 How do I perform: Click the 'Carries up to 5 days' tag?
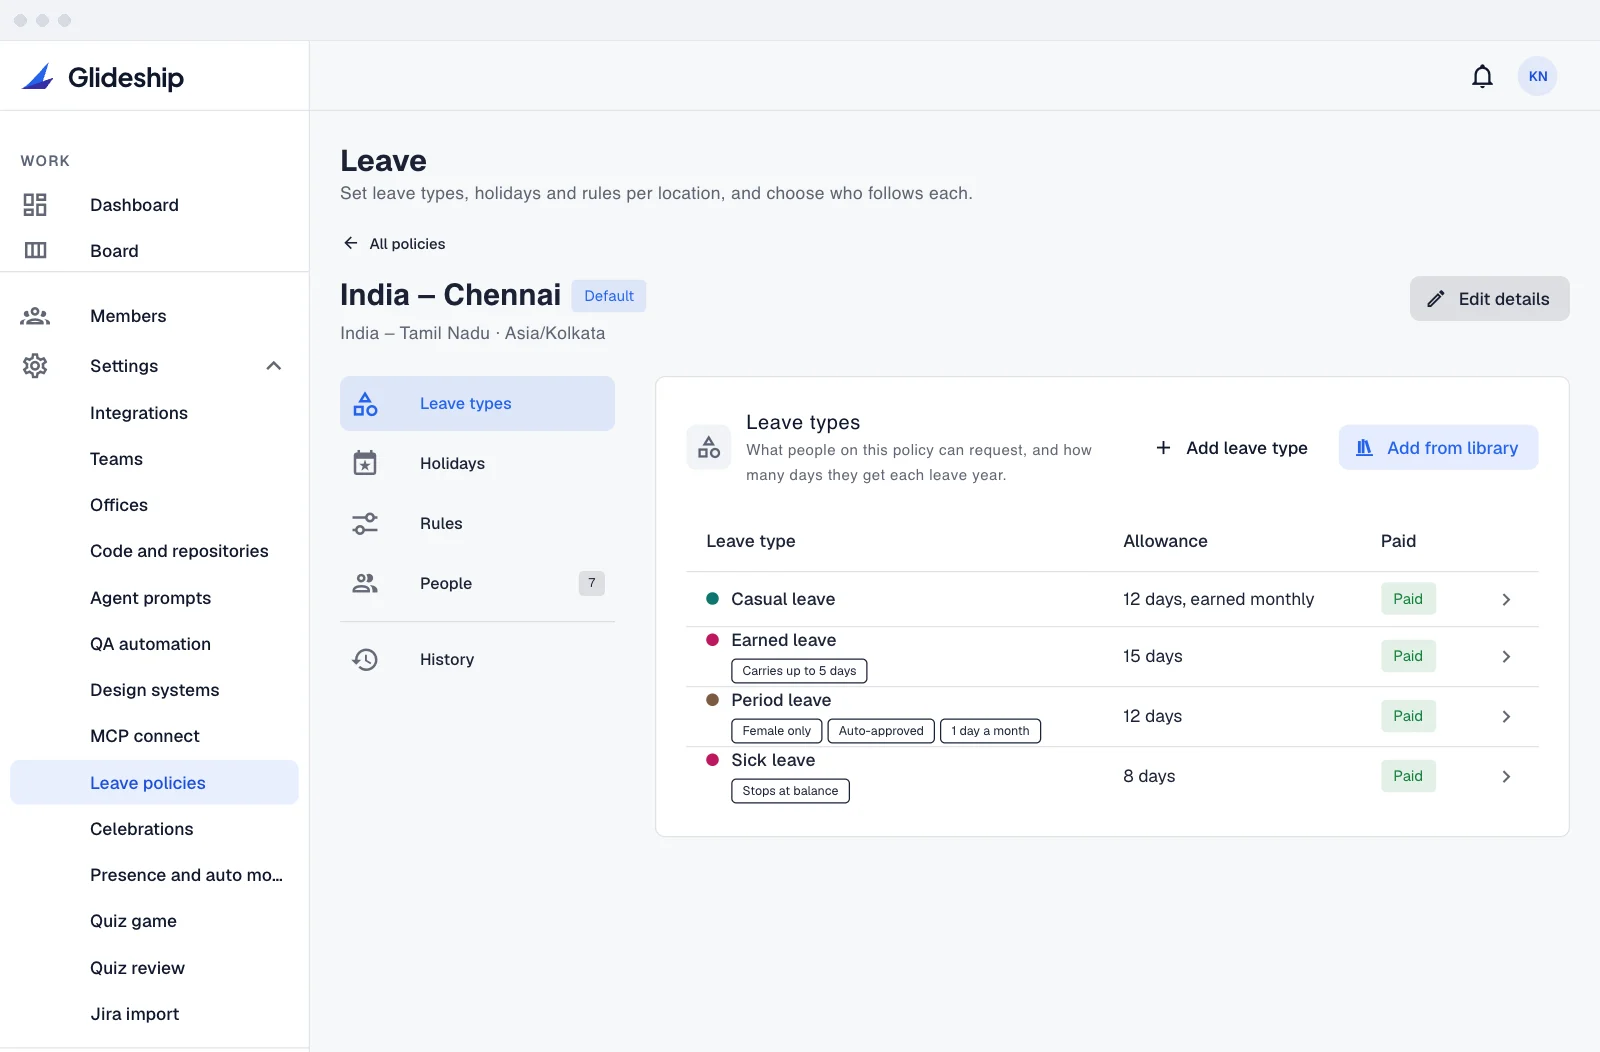pyautogui.click(x=799, y=671)
